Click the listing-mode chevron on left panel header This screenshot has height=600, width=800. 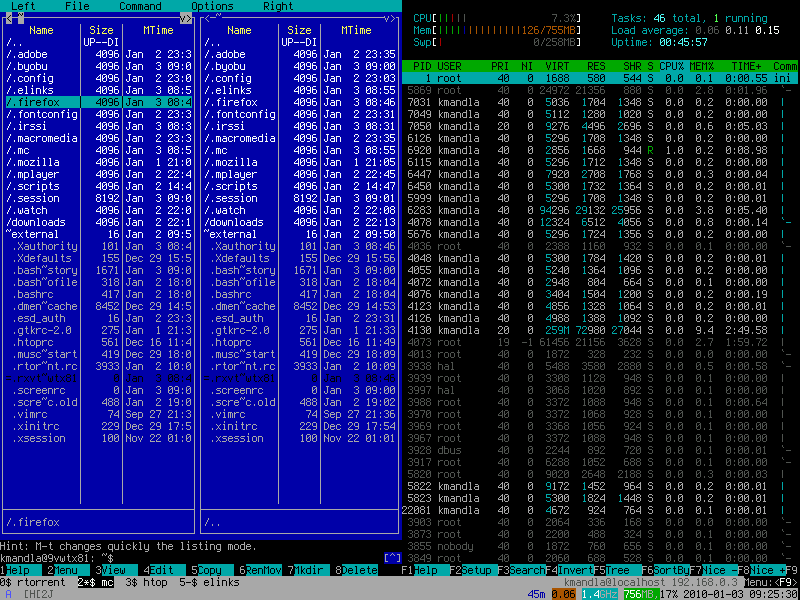pos(186,17)
